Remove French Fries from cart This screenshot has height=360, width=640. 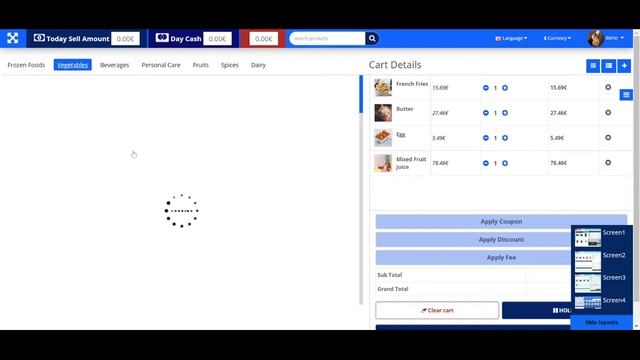608,87
